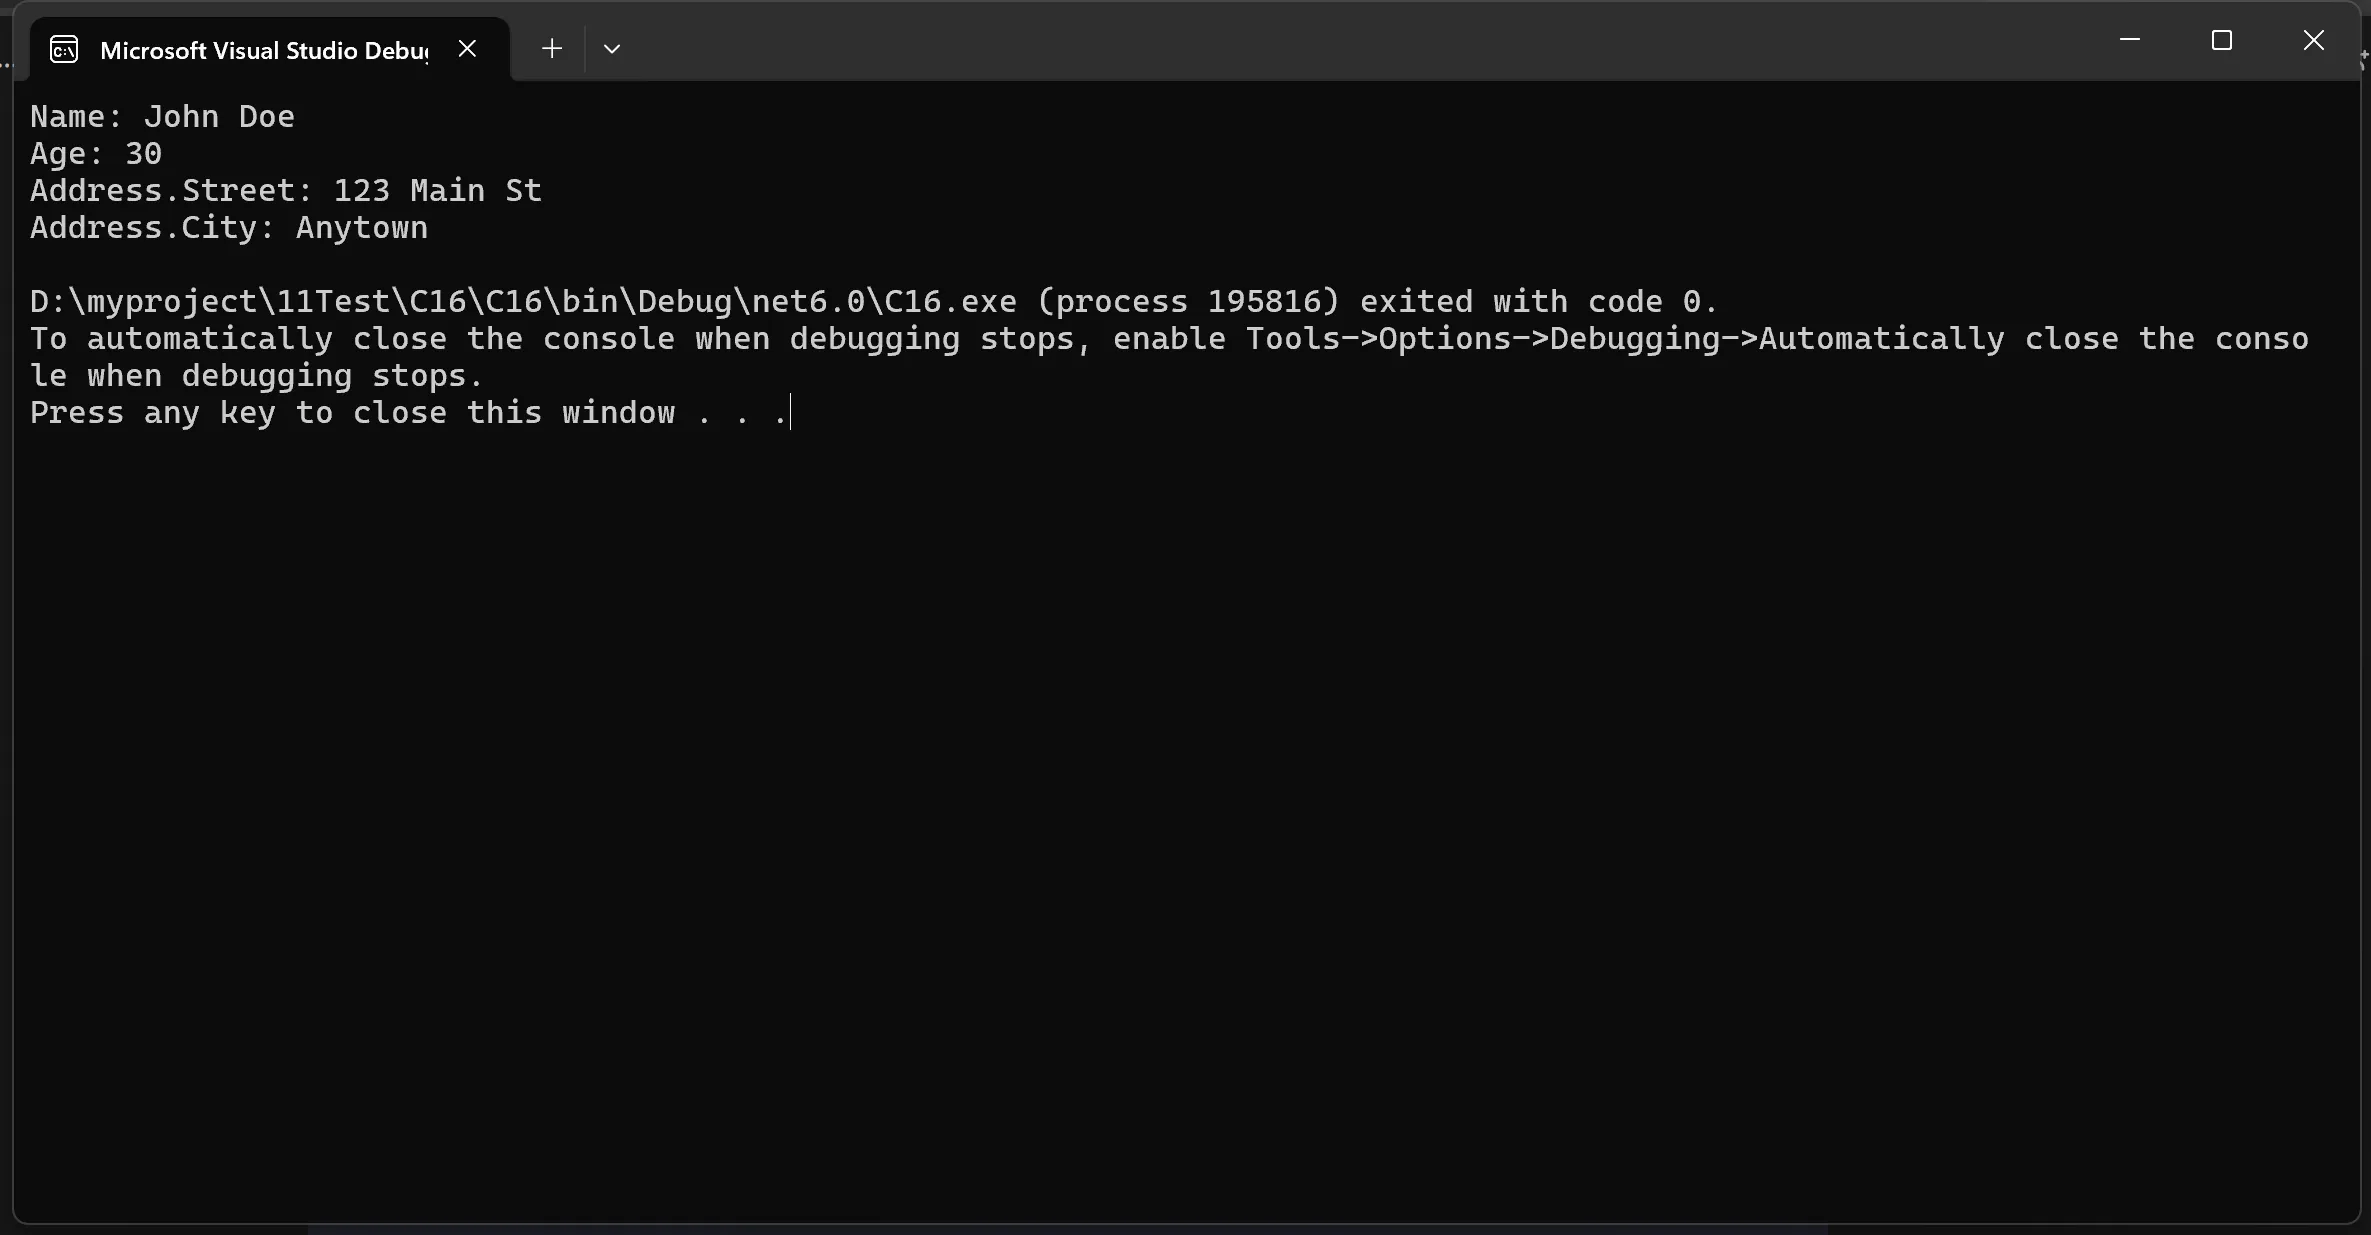Click the empty title bar area
2371x1235 pixels.
(x=1360, y=40)
